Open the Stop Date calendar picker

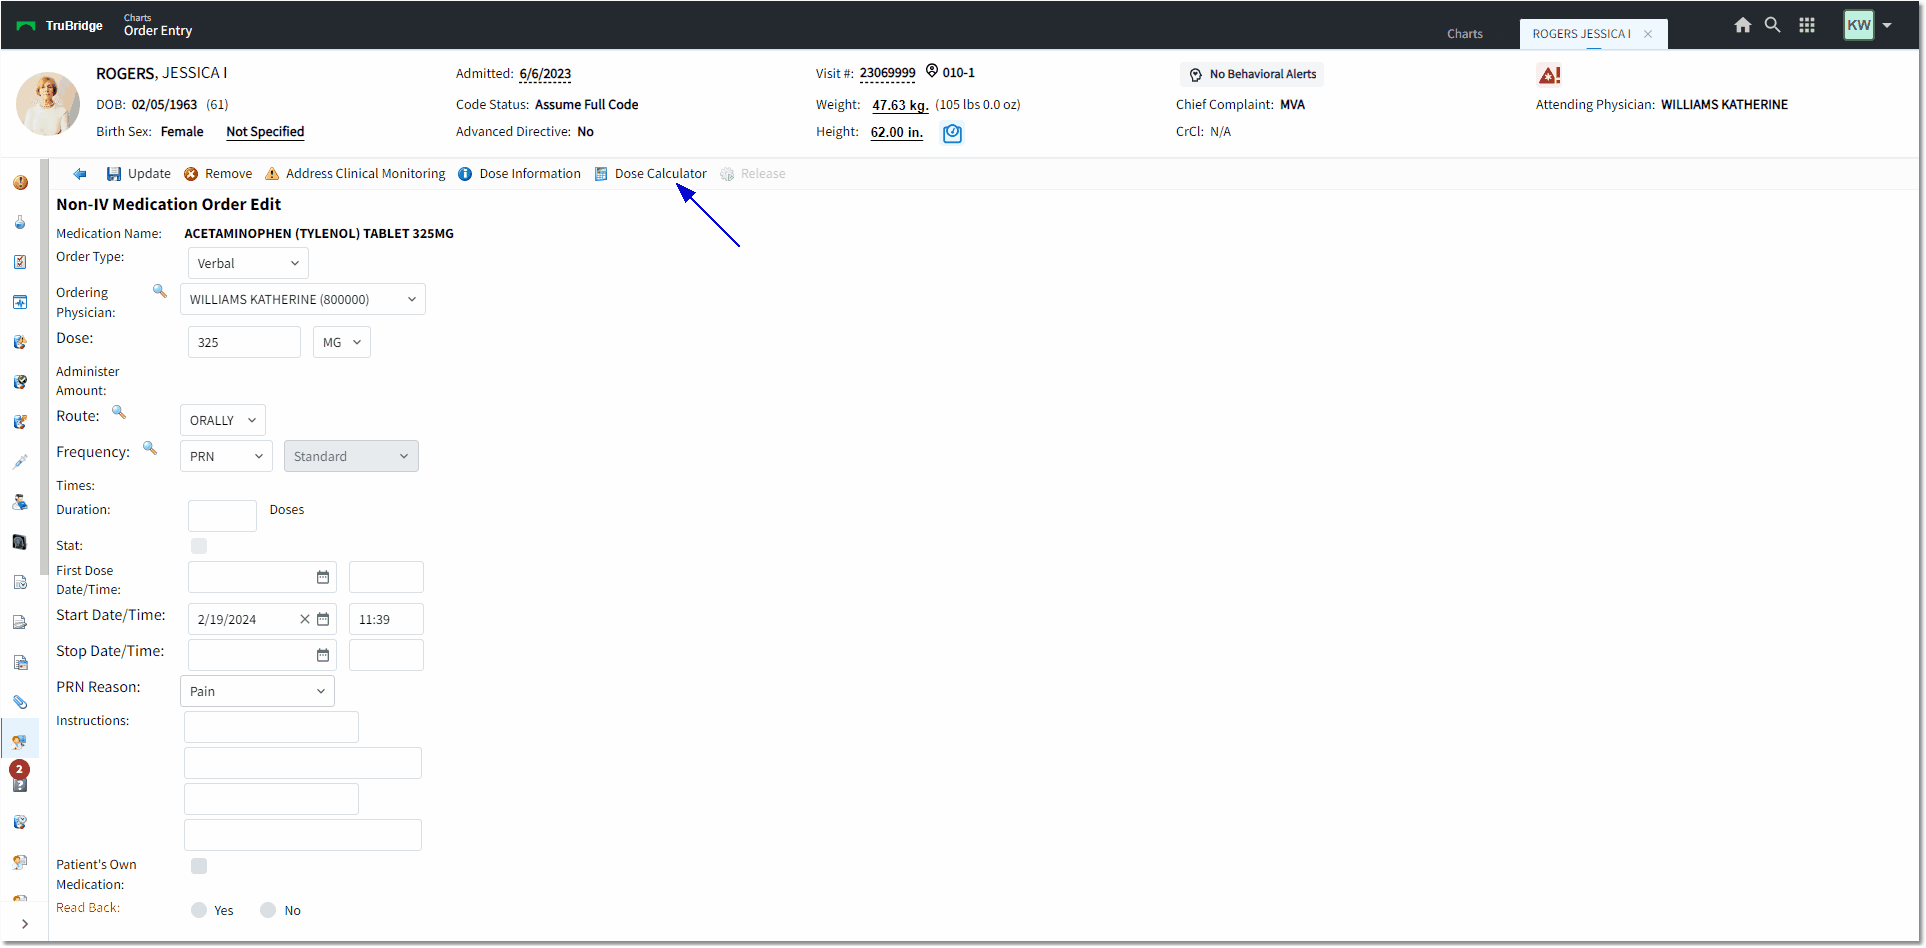[323, 655]
